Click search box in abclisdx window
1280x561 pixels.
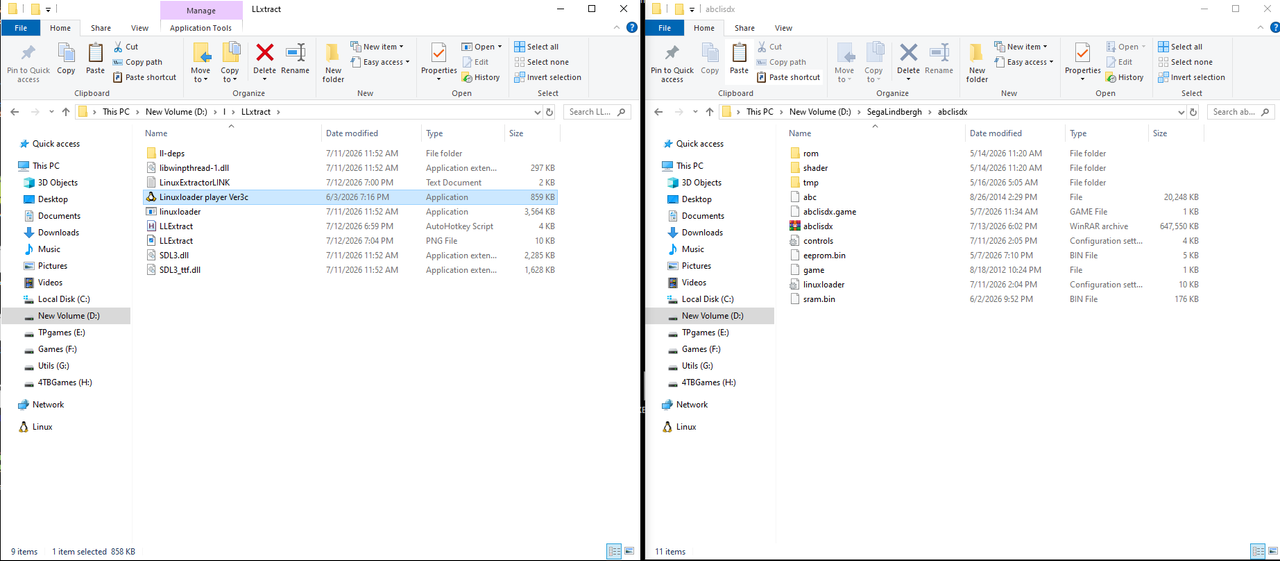pyautogui.click(x=1243, y=112)
